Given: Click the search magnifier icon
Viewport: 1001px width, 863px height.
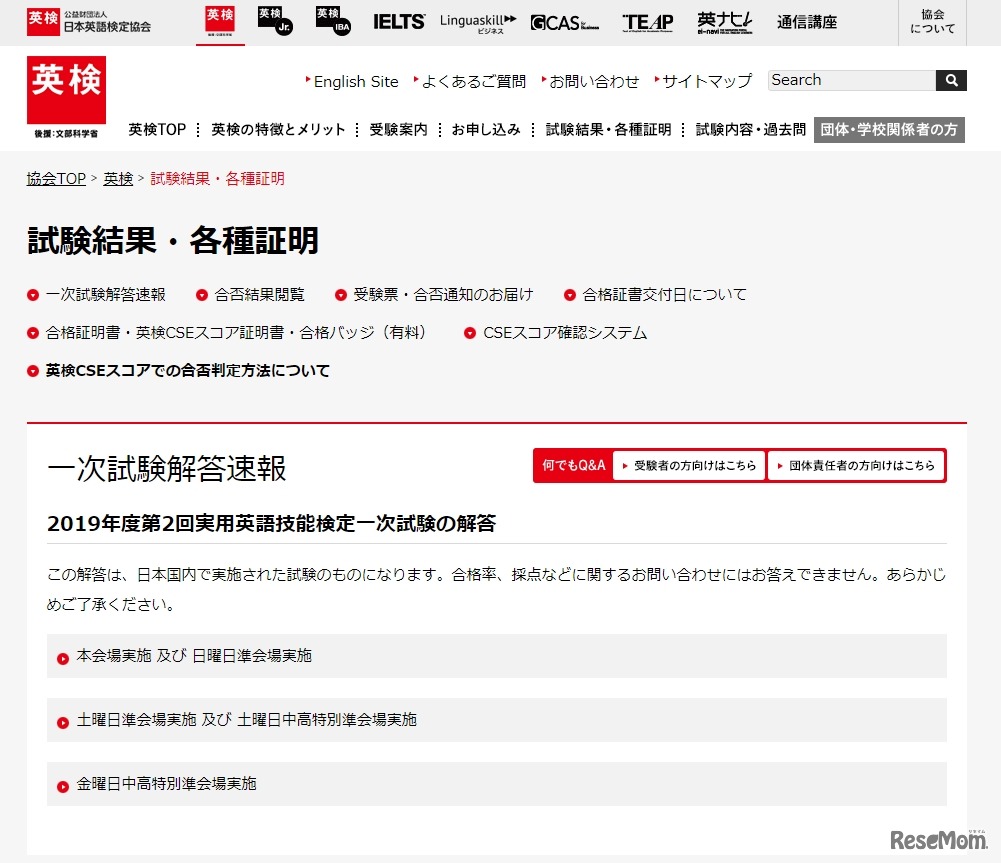Looking at the screenshot, I should pos(950,80).
